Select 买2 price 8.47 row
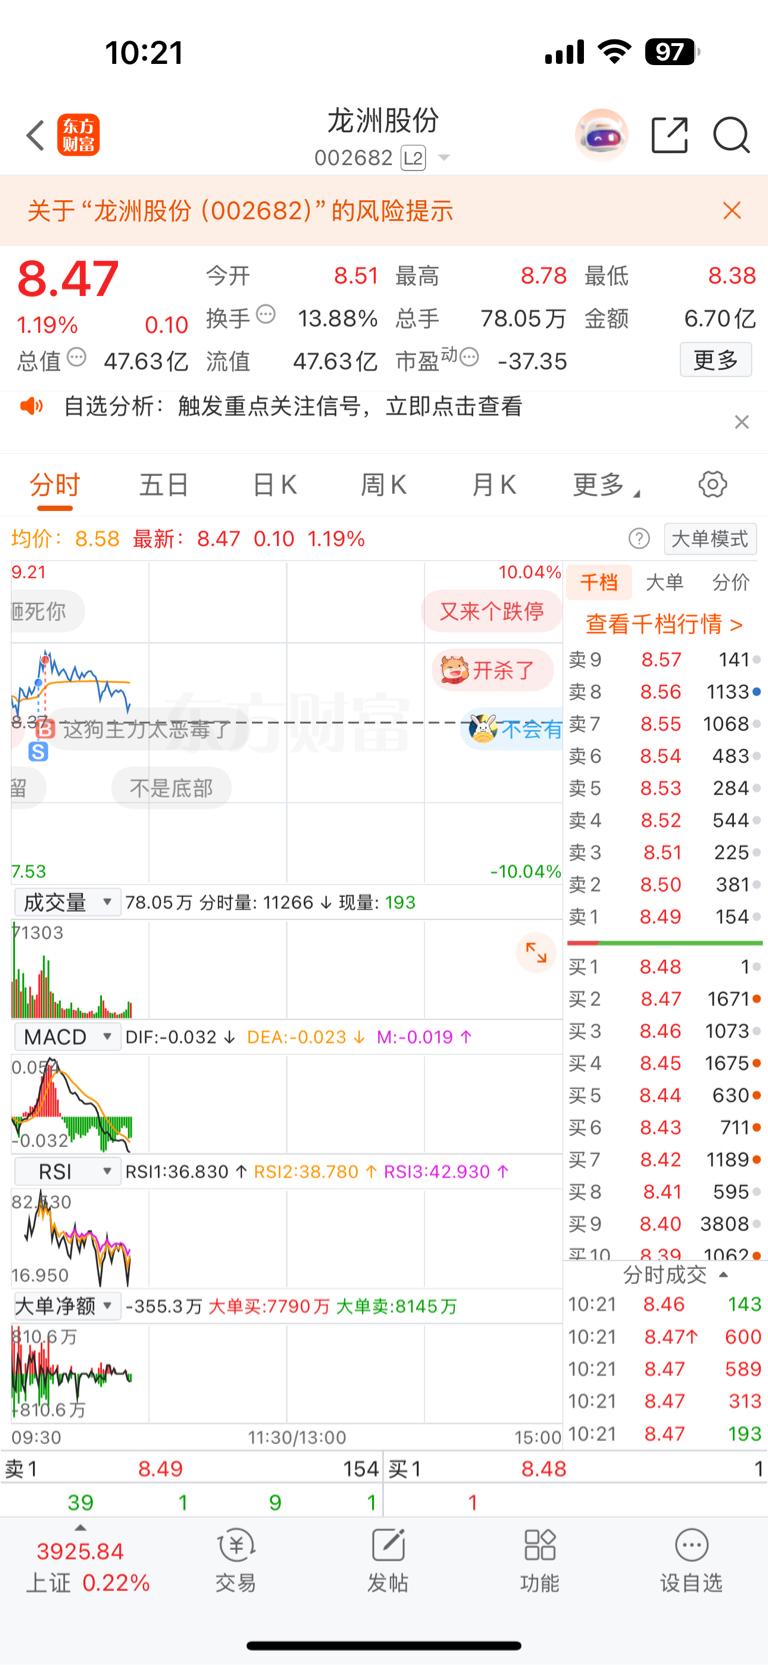This screenshot has height=1665, width=768. click(665, 999)
